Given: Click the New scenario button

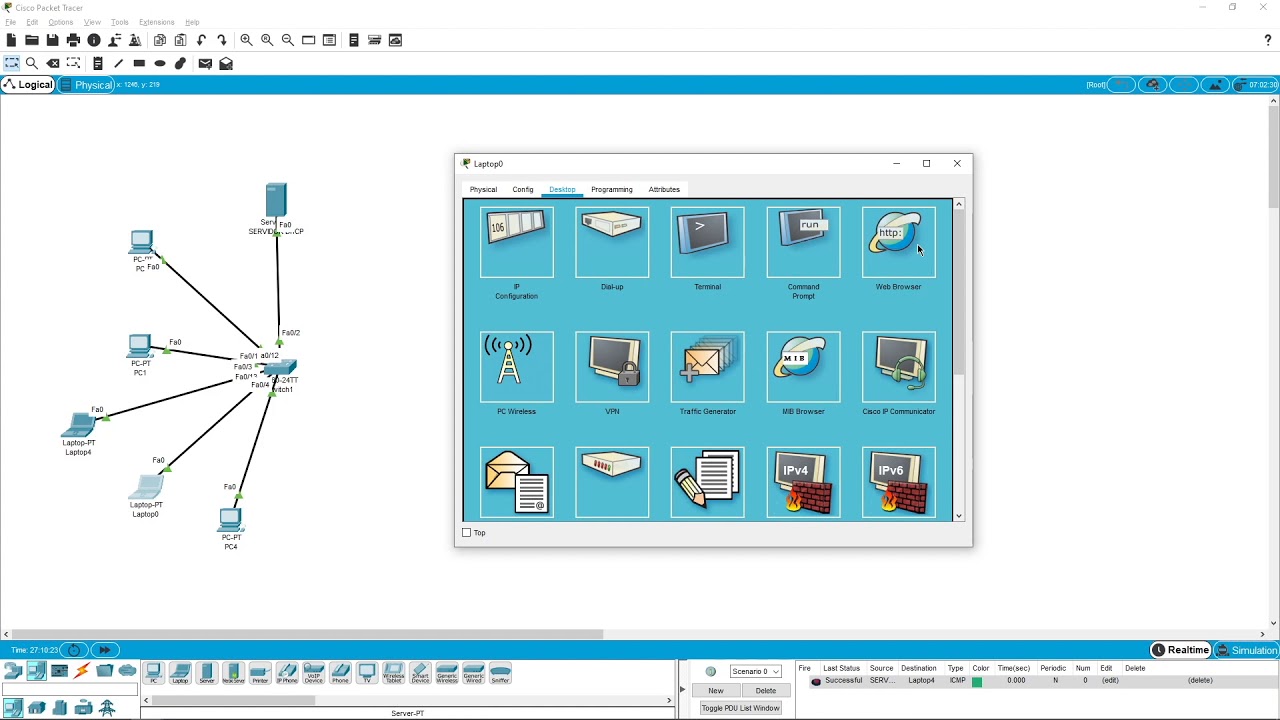Looking at the screenshot, I should (x=716, y=690).
